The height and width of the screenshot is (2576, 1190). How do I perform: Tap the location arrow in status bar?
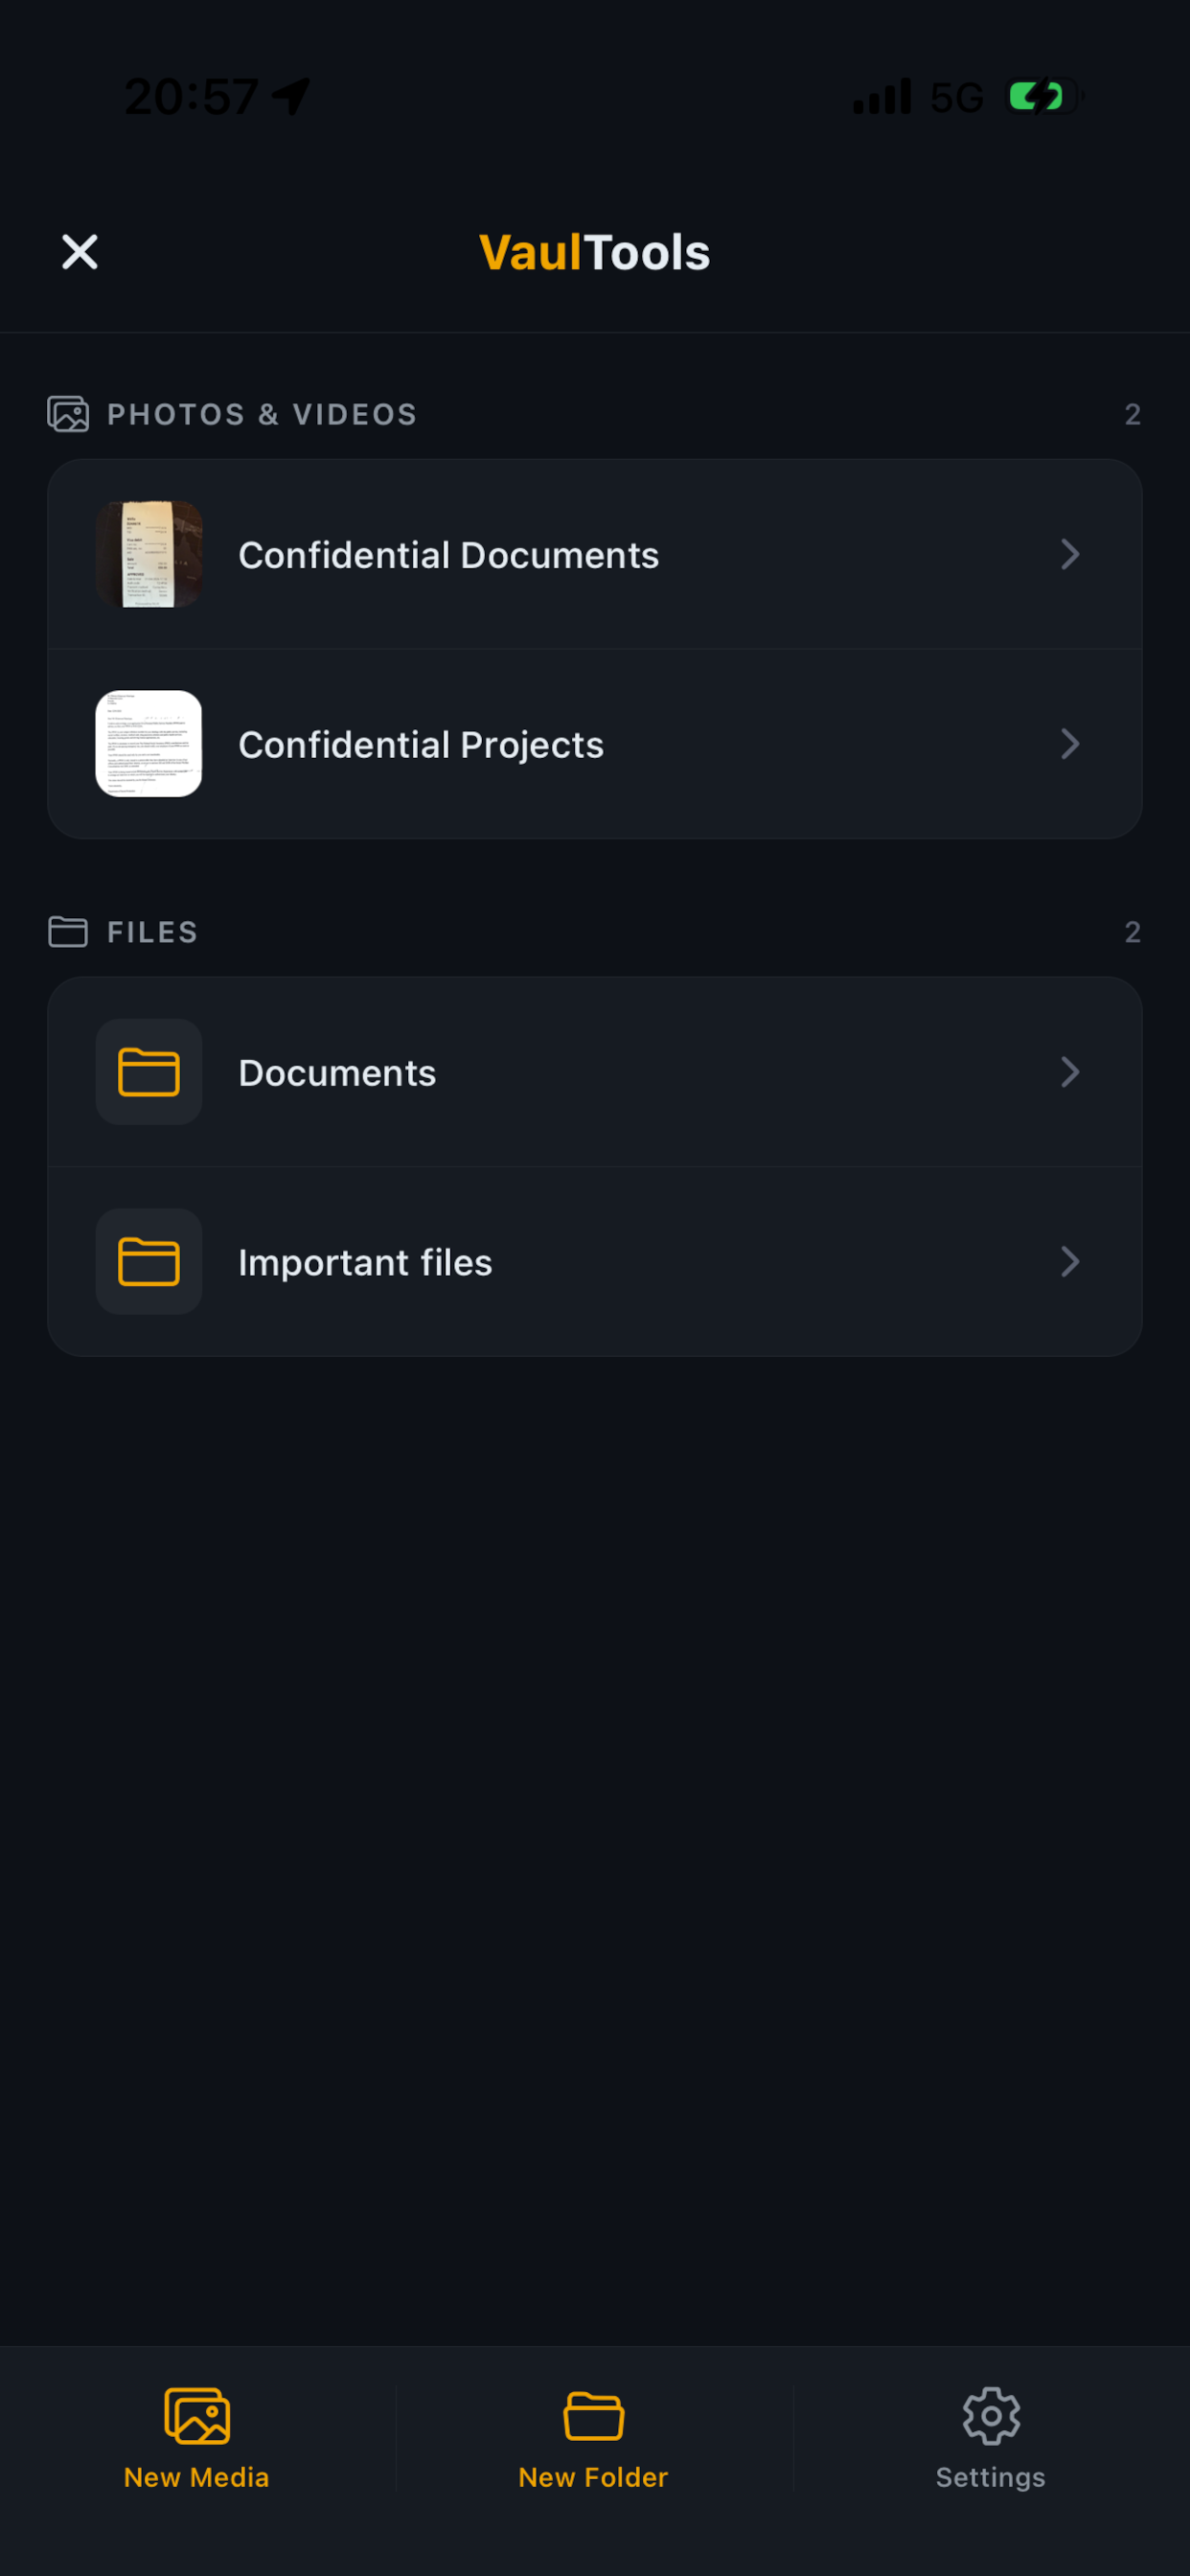291,97
